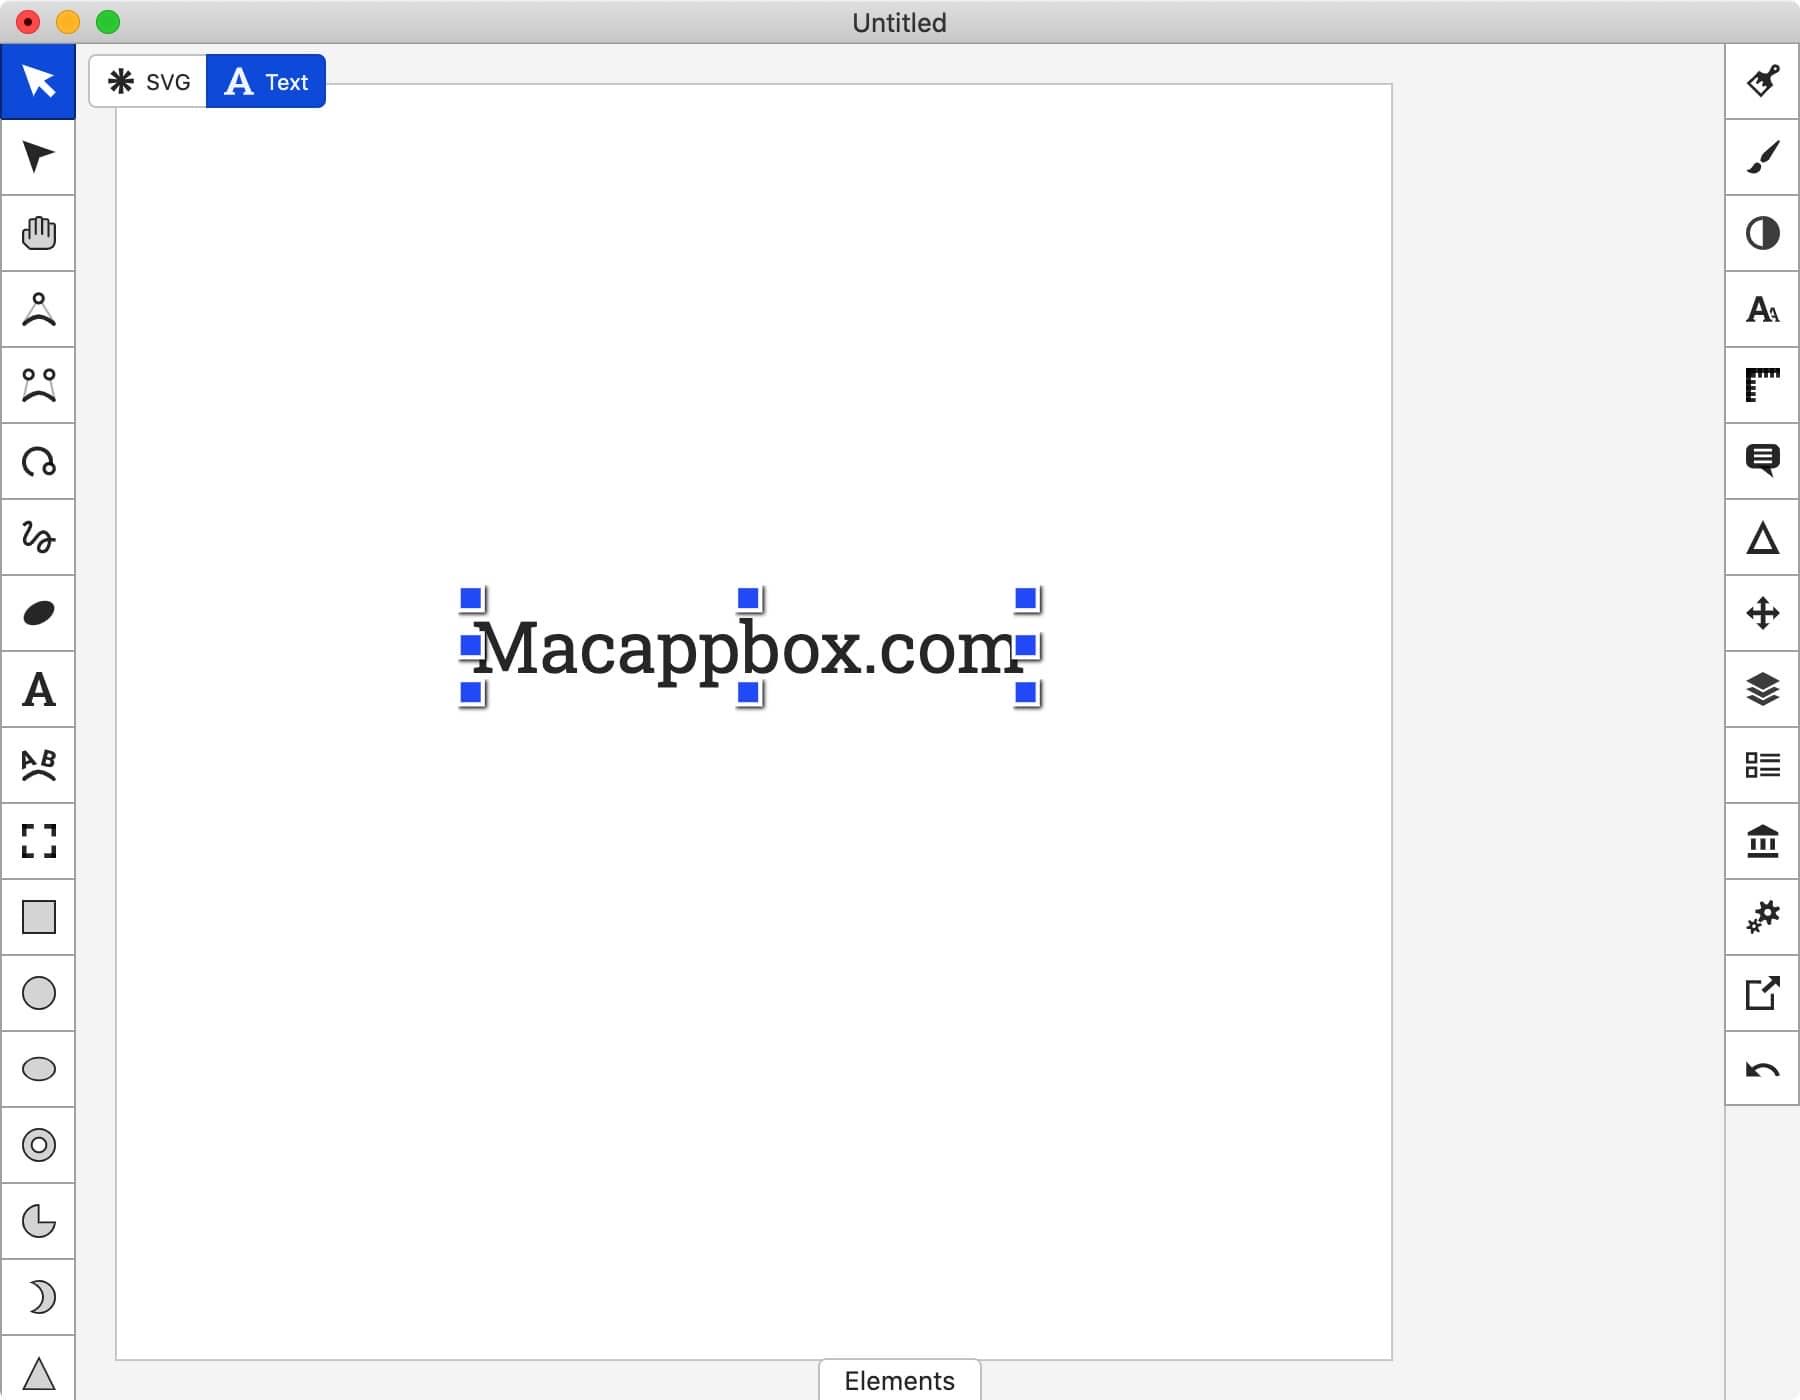Screen dimensions: 1800x1400
Task: Switch to the SVG tab
Action: click(148, 81)
